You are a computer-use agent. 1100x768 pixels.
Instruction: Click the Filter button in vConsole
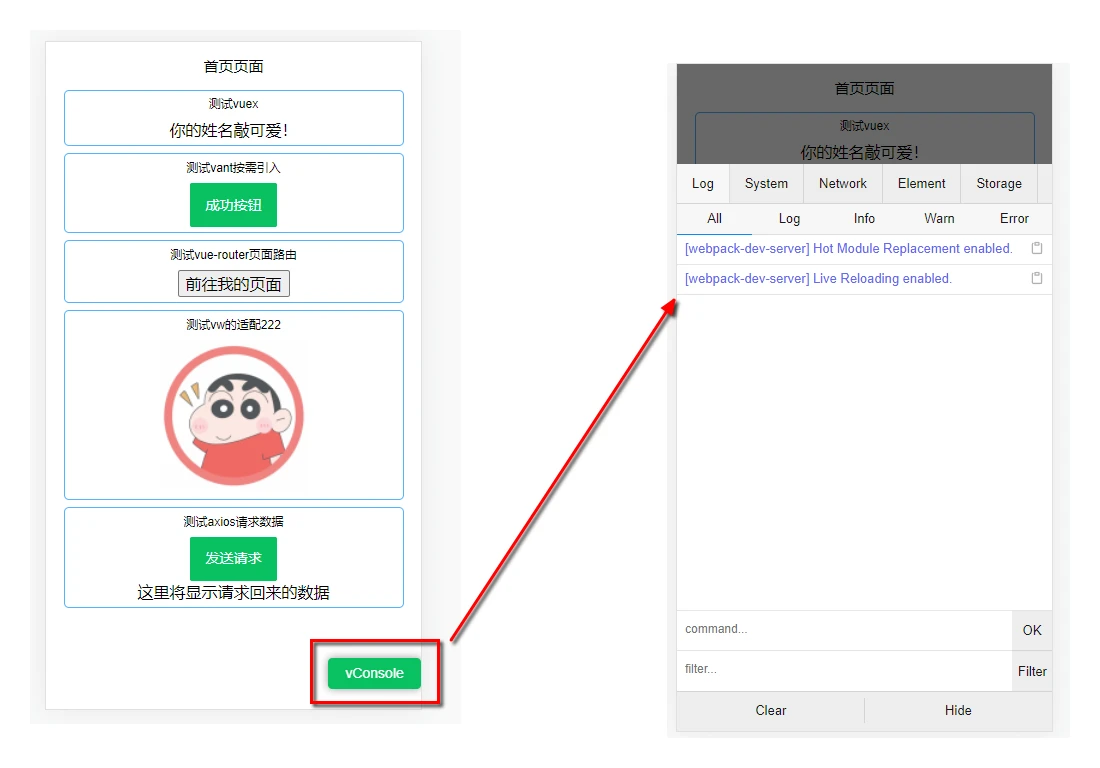[1032, 671]
